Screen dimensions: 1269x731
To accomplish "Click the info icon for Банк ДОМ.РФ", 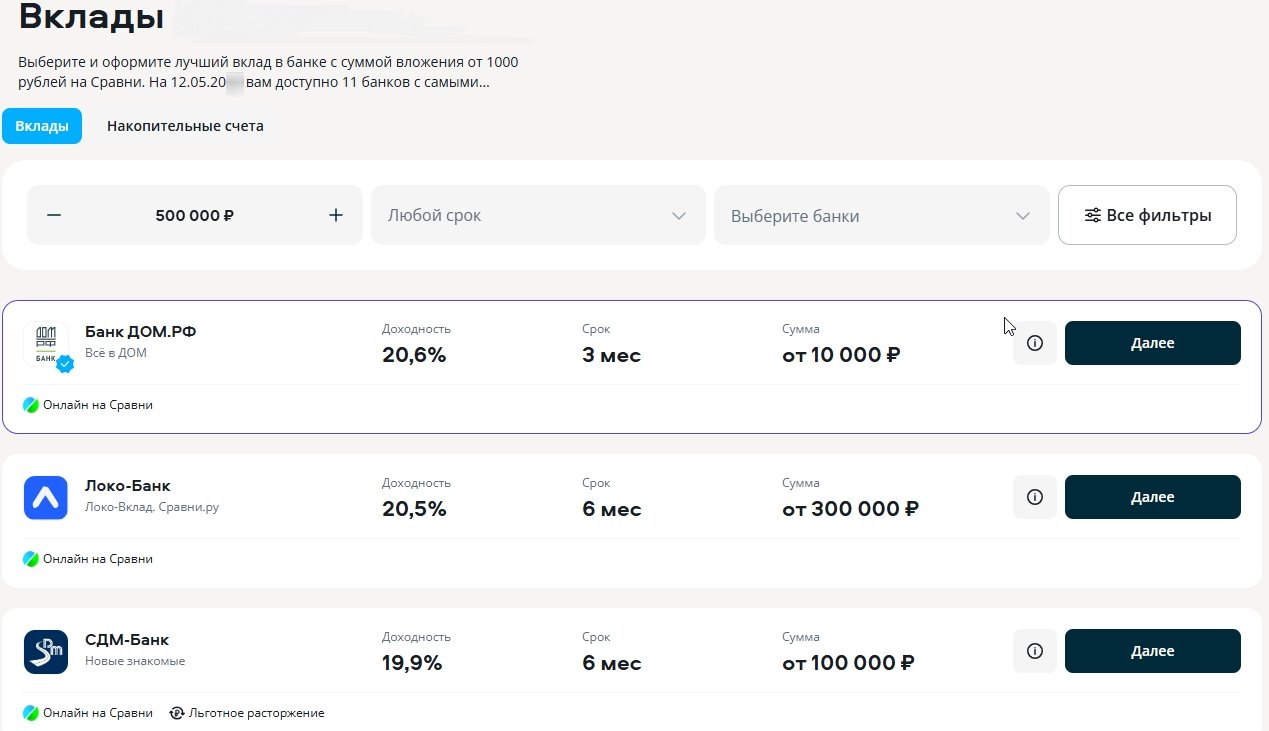I will tap(1035, 343).
